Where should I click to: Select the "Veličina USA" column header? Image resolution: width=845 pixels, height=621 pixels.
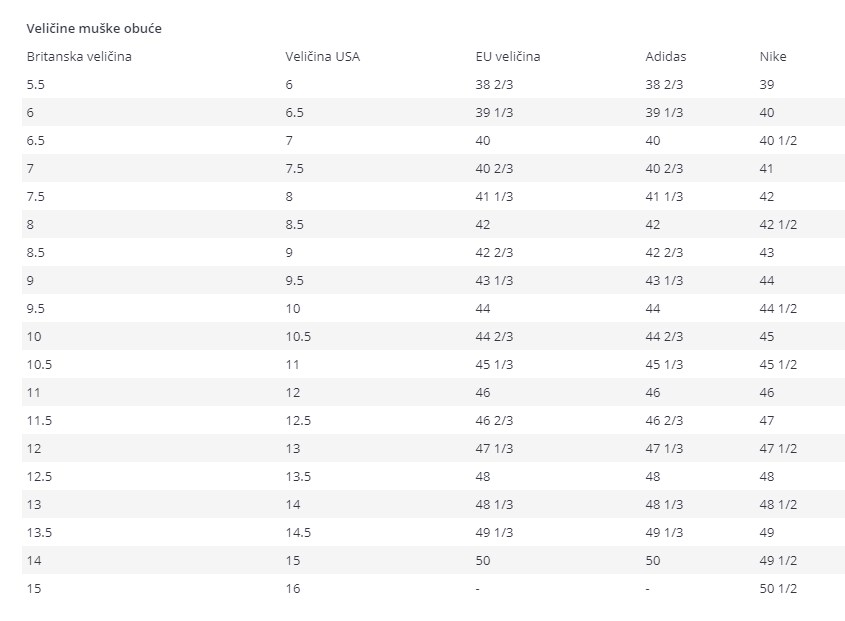322,56
